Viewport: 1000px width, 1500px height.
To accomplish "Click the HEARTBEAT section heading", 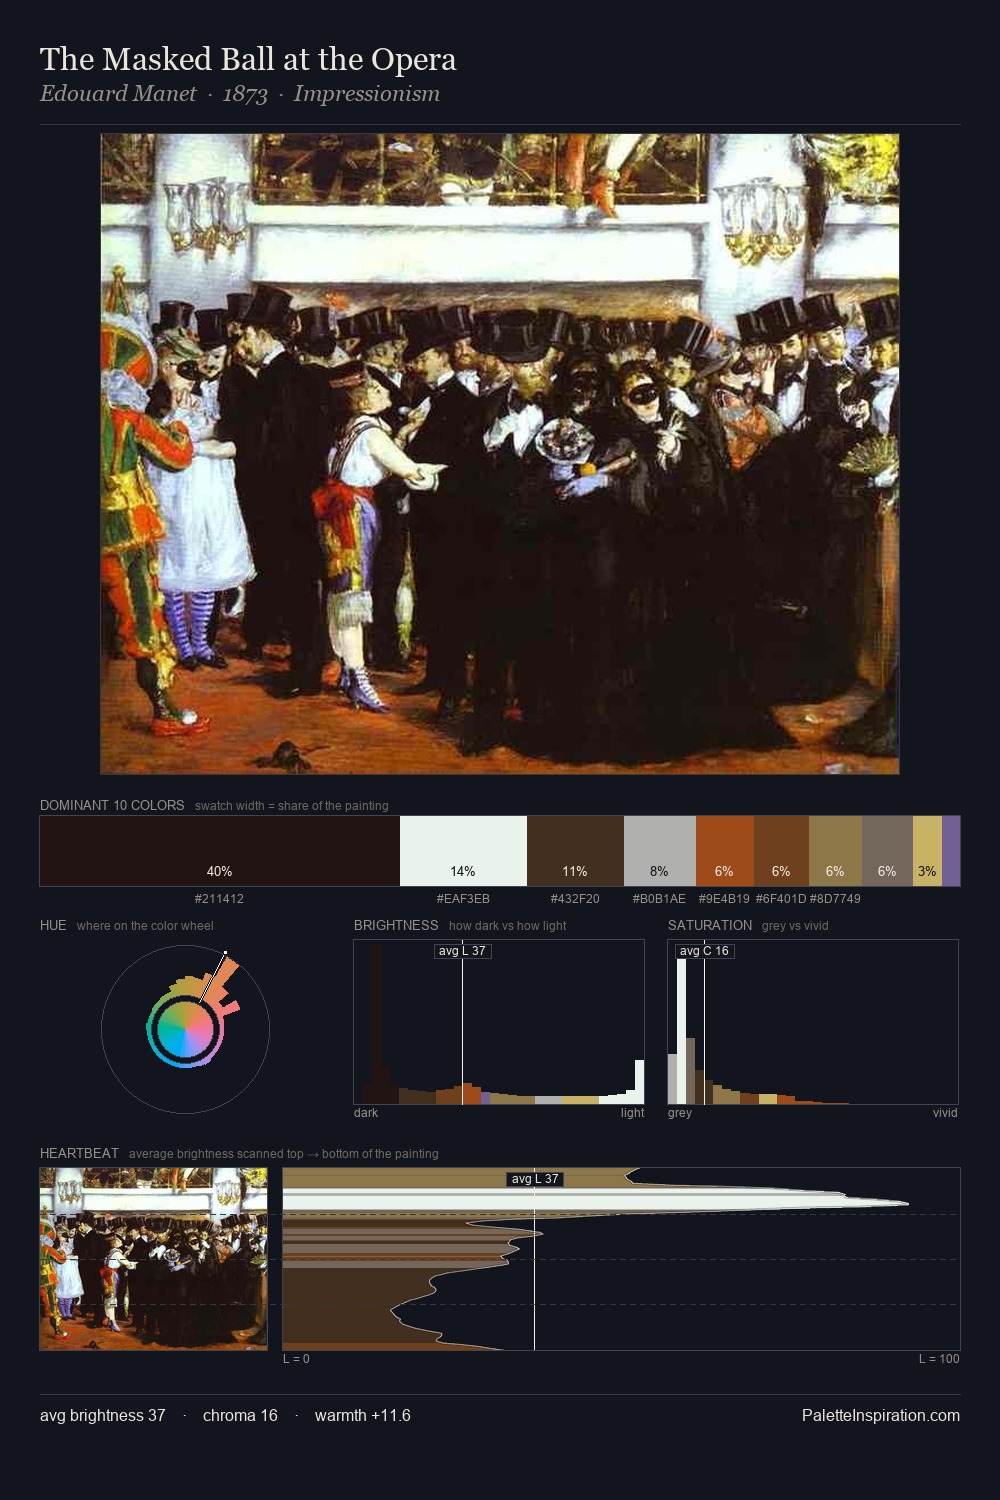I will coord(79,1153).
